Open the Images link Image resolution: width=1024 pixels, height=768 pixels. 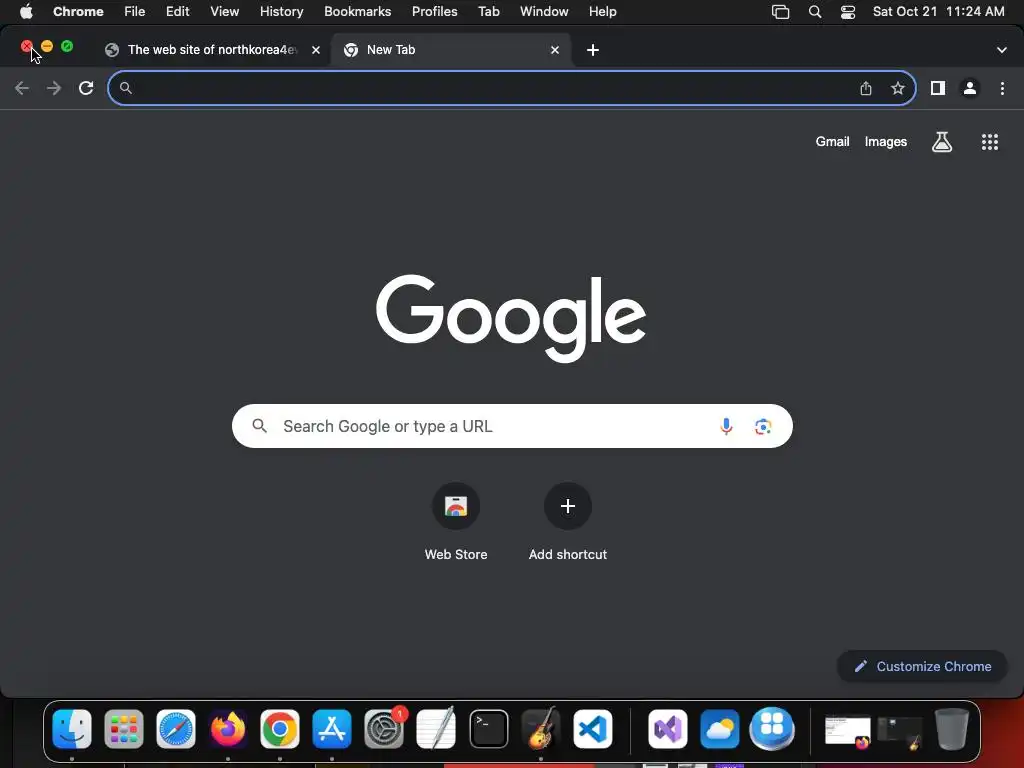pos(886,142)
